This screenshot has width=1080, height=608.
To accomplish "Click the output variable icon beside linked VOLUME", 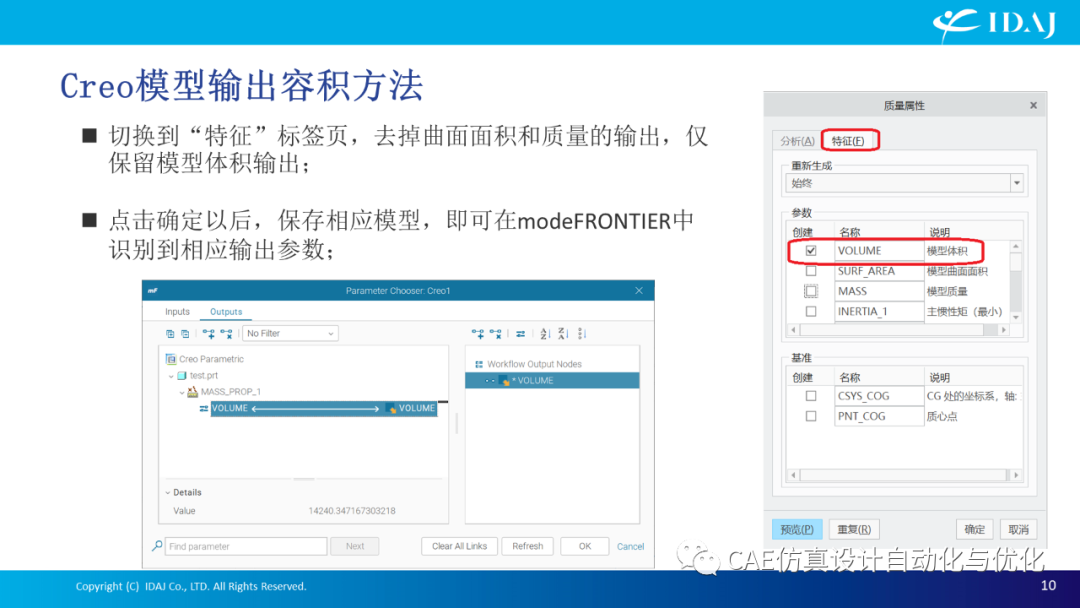I will [x=392, y=408].
